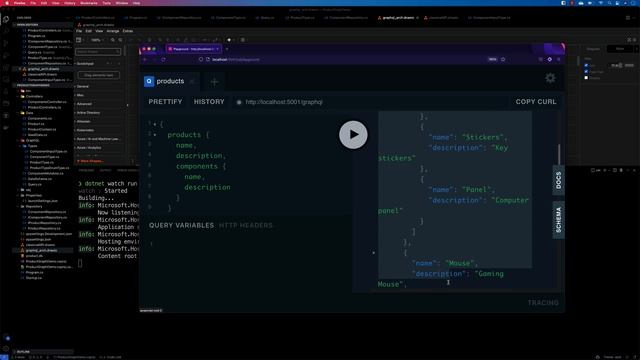The height and width of the screenshot is (360, 640).
Task: Collapse the products field in query editor
Action: 155,135
